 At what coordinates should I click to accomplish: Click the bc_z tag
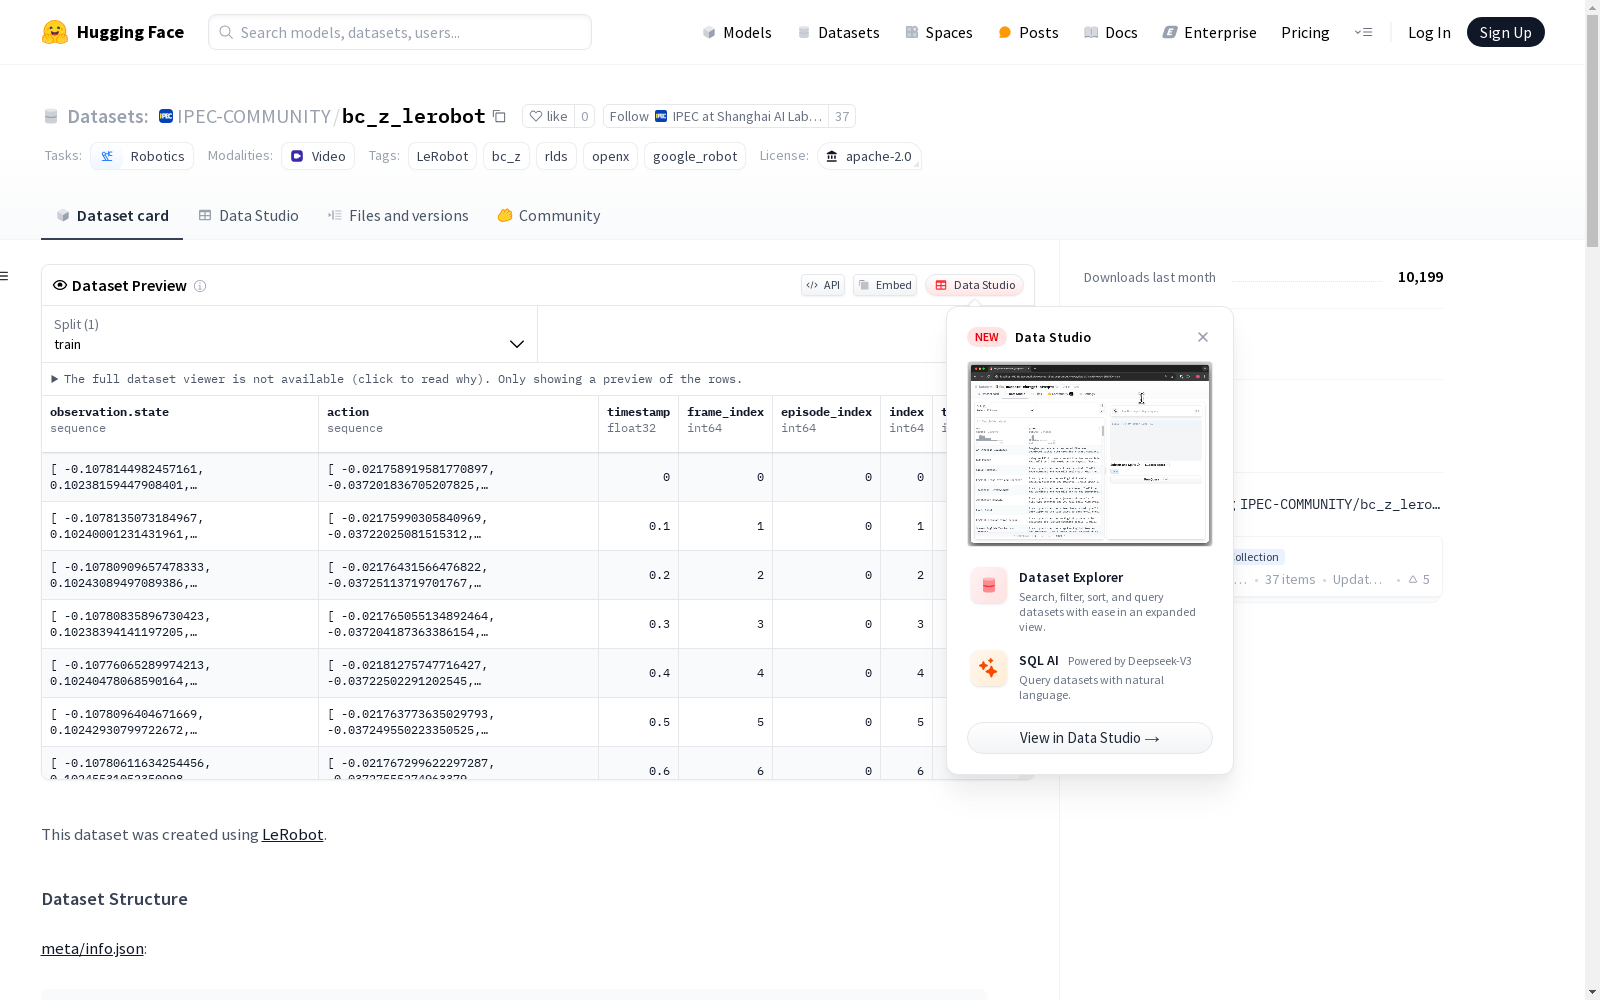pos(506,156)
